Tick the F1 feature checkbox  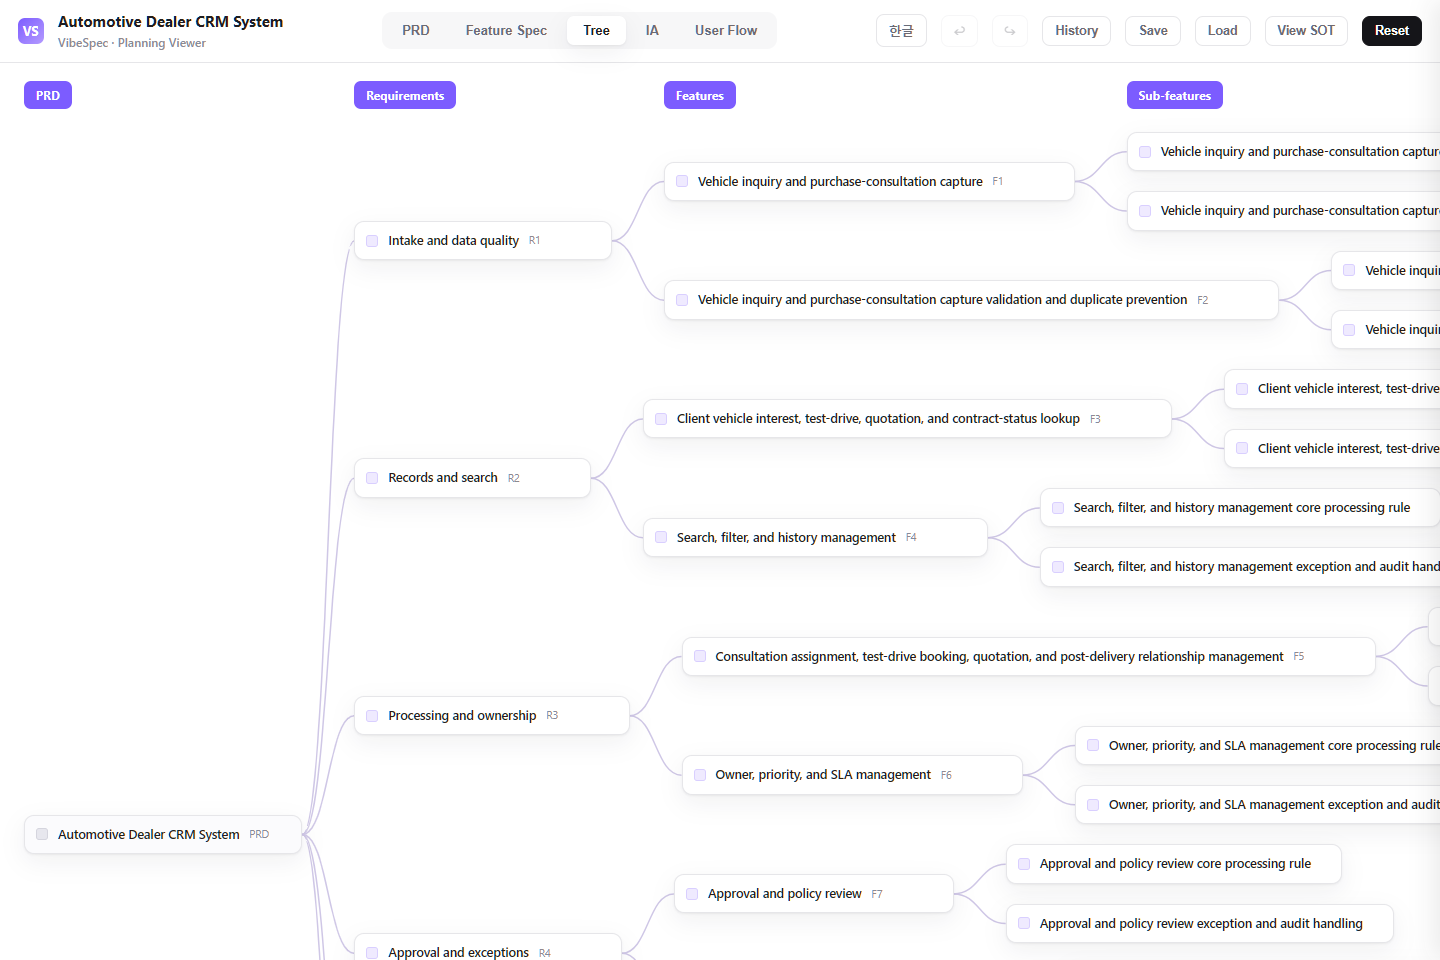pyautogui.click(x=682, y=182)
